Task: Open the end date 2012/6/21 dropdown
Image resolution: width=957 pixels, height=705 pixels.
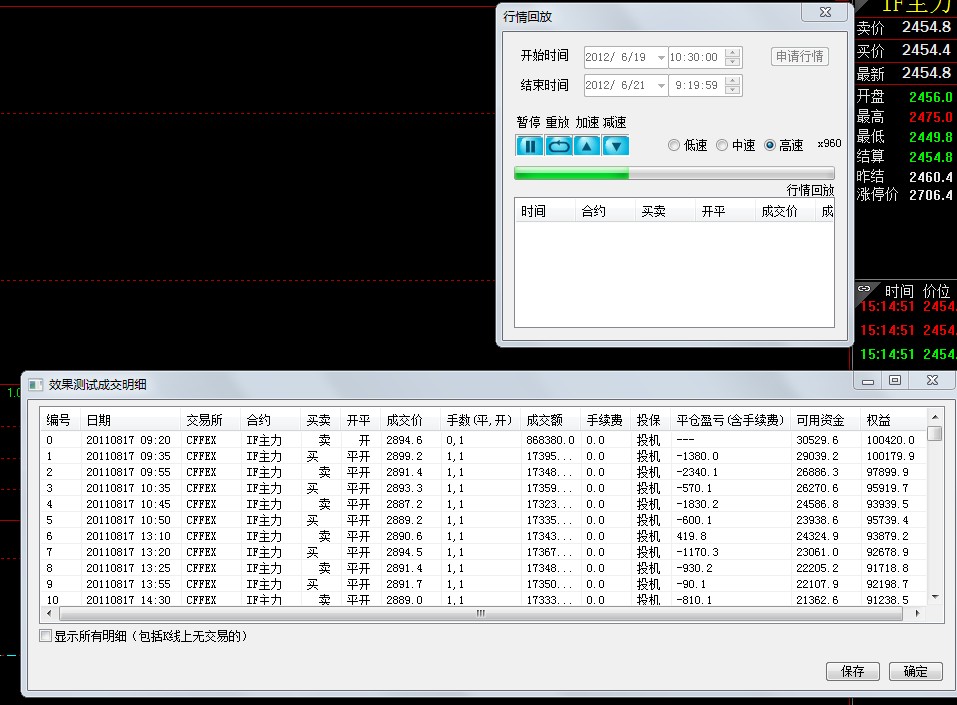Action: coord(660,86)
